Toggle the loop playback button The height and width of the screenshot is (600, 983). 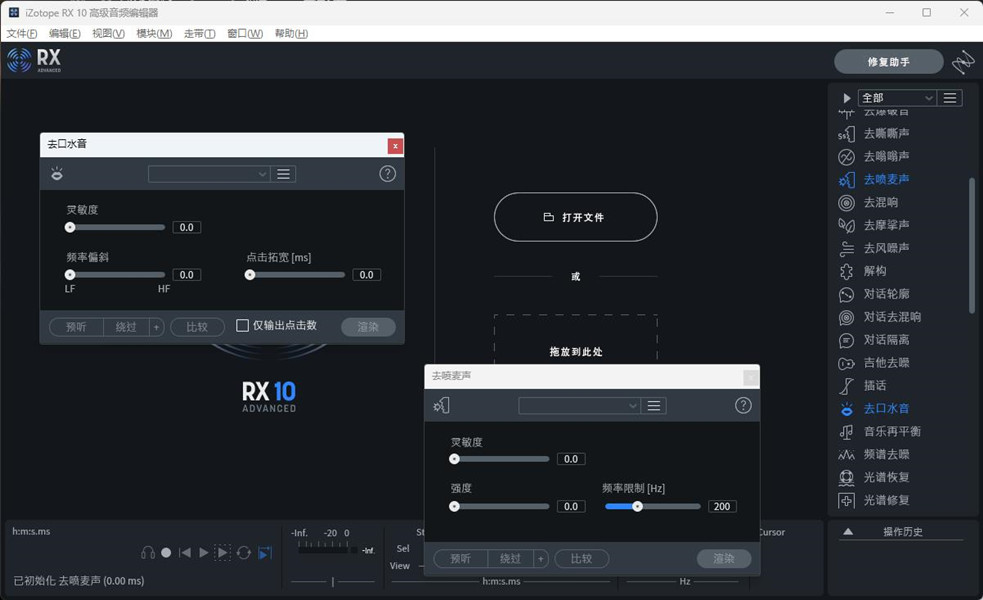point(244,552)
